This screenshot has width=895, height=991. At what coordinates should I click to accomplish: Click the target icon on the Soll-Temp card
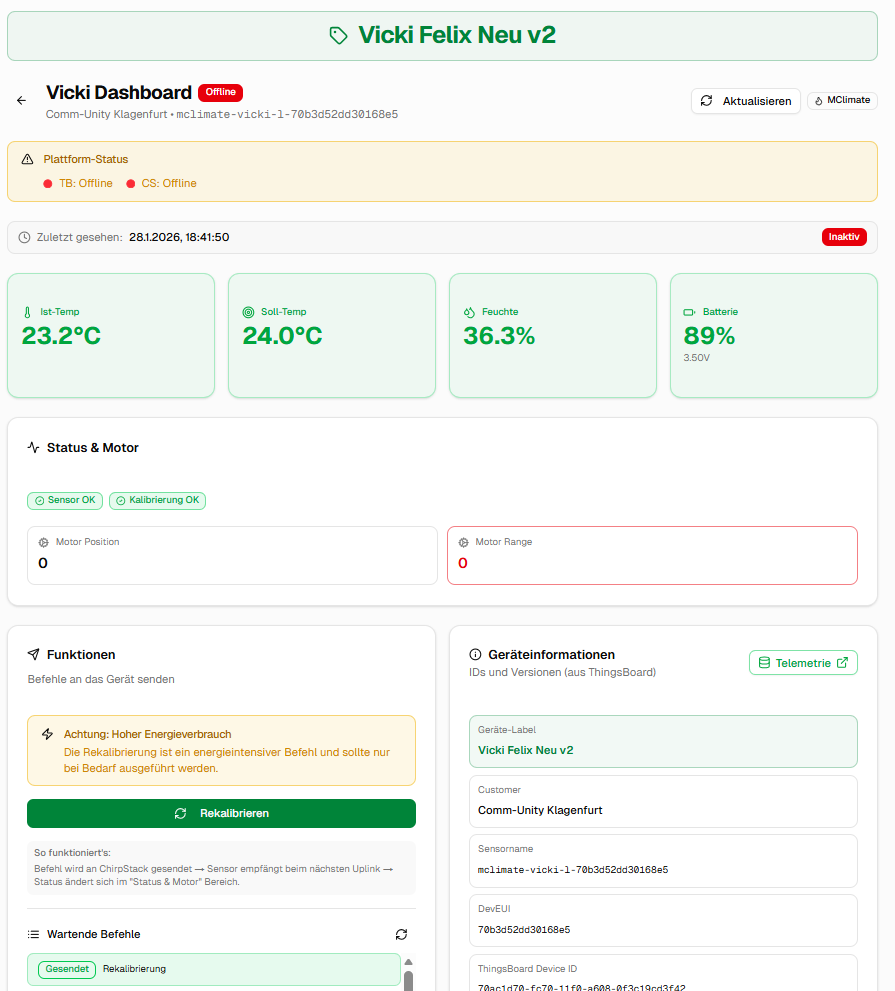[x=246, y=311]
